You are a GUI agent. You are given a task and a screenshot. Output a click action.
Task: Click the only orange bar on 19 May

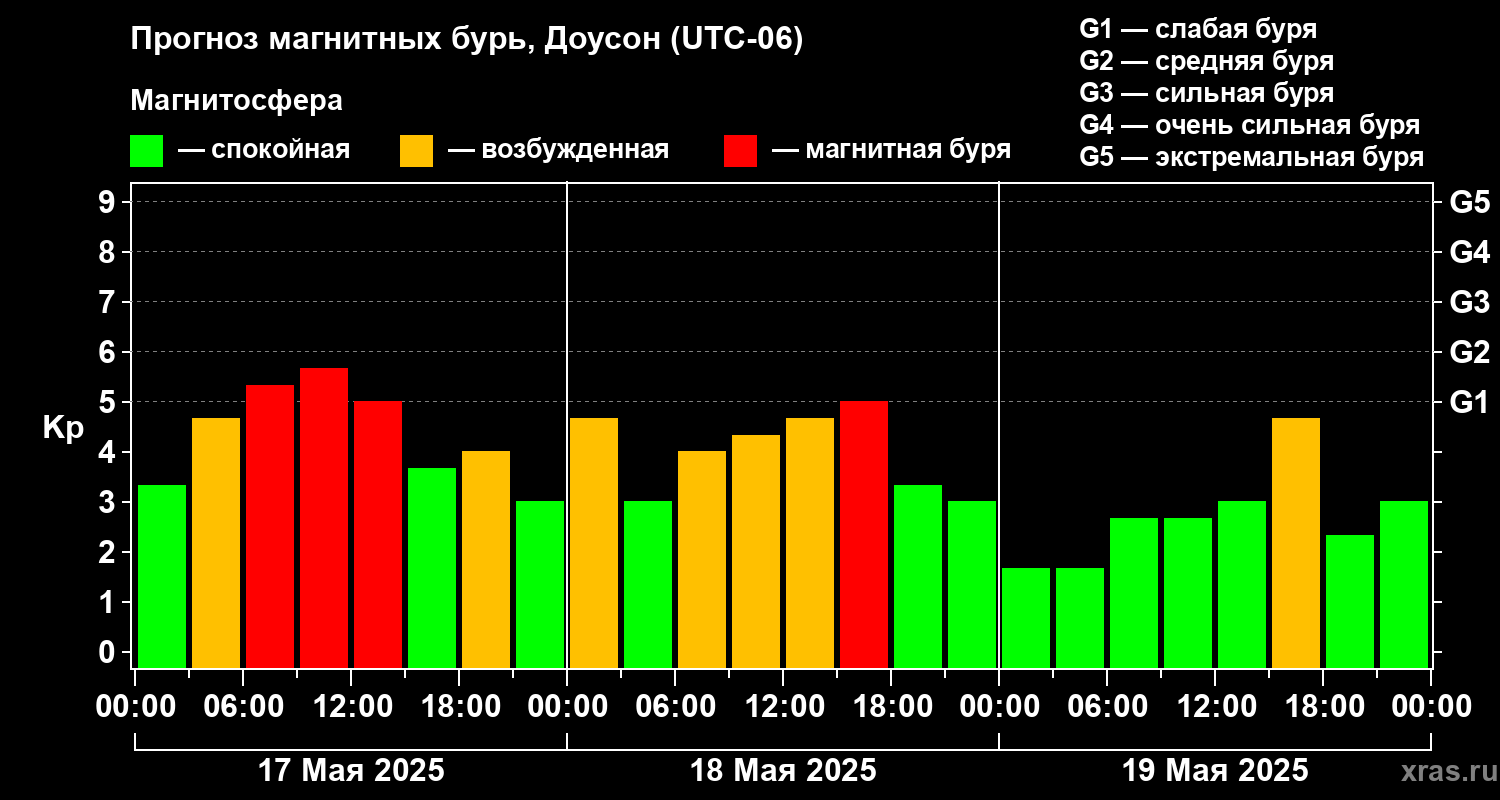click(1296, 543)
